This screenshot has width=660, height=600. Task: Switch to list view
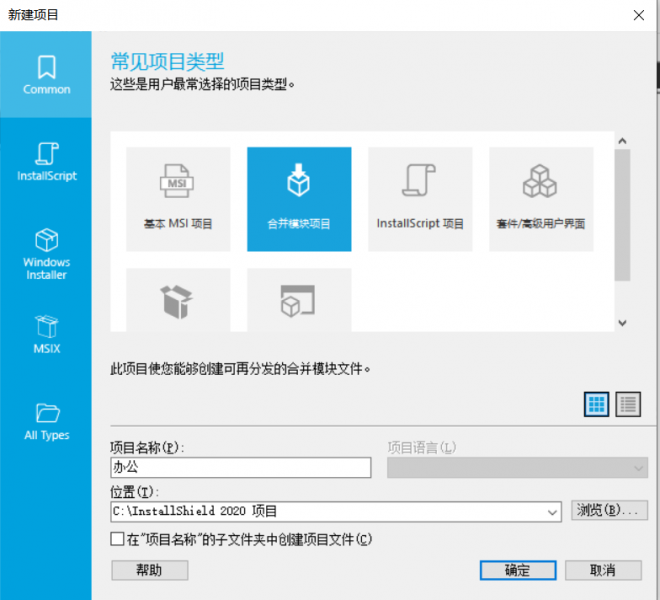(x=628, y=404)
